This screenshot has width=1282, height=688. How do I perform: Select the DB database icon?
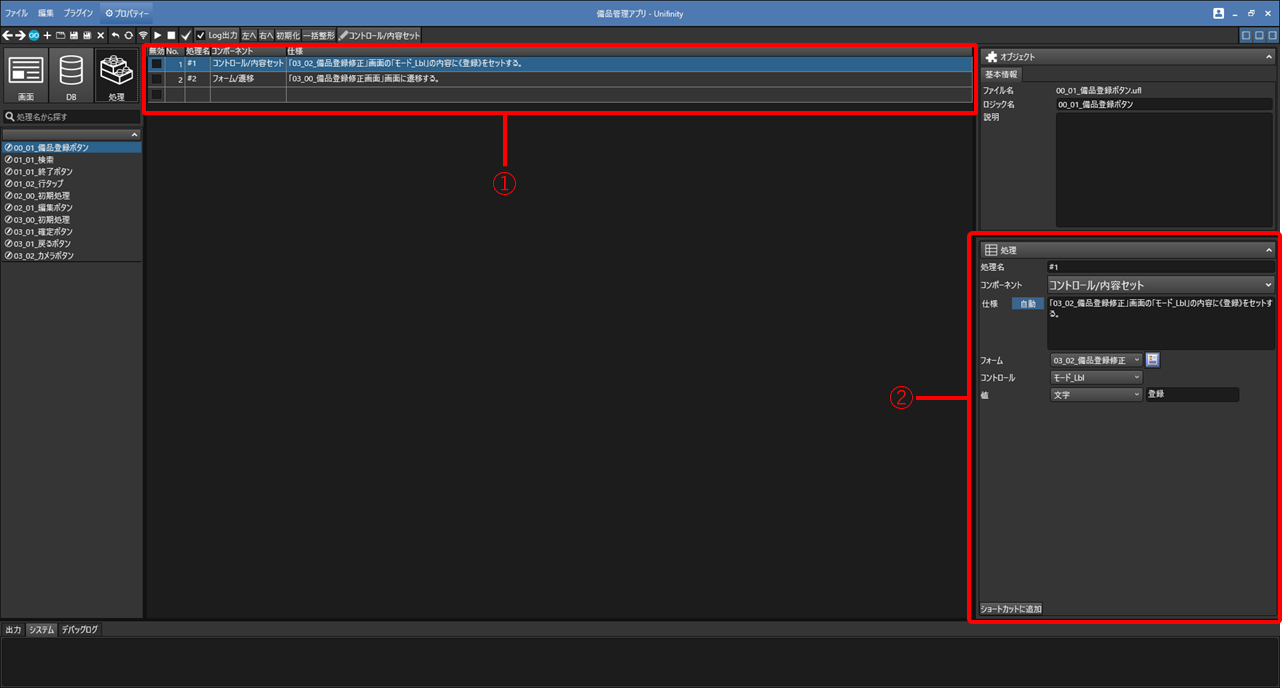click(x=71, y=76)
